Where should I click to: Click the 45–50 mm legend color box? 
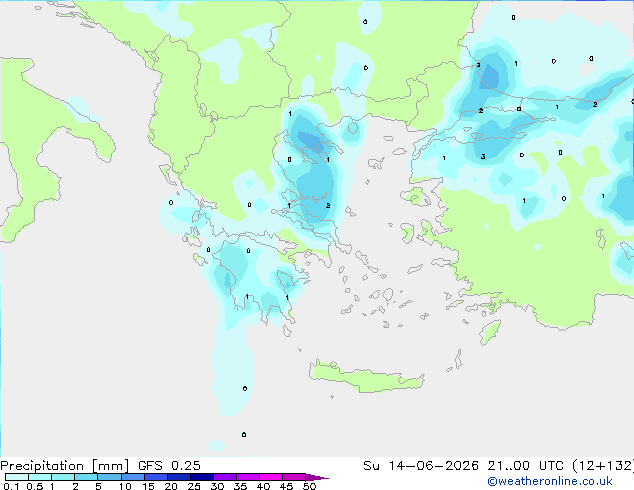pos(294,477)
